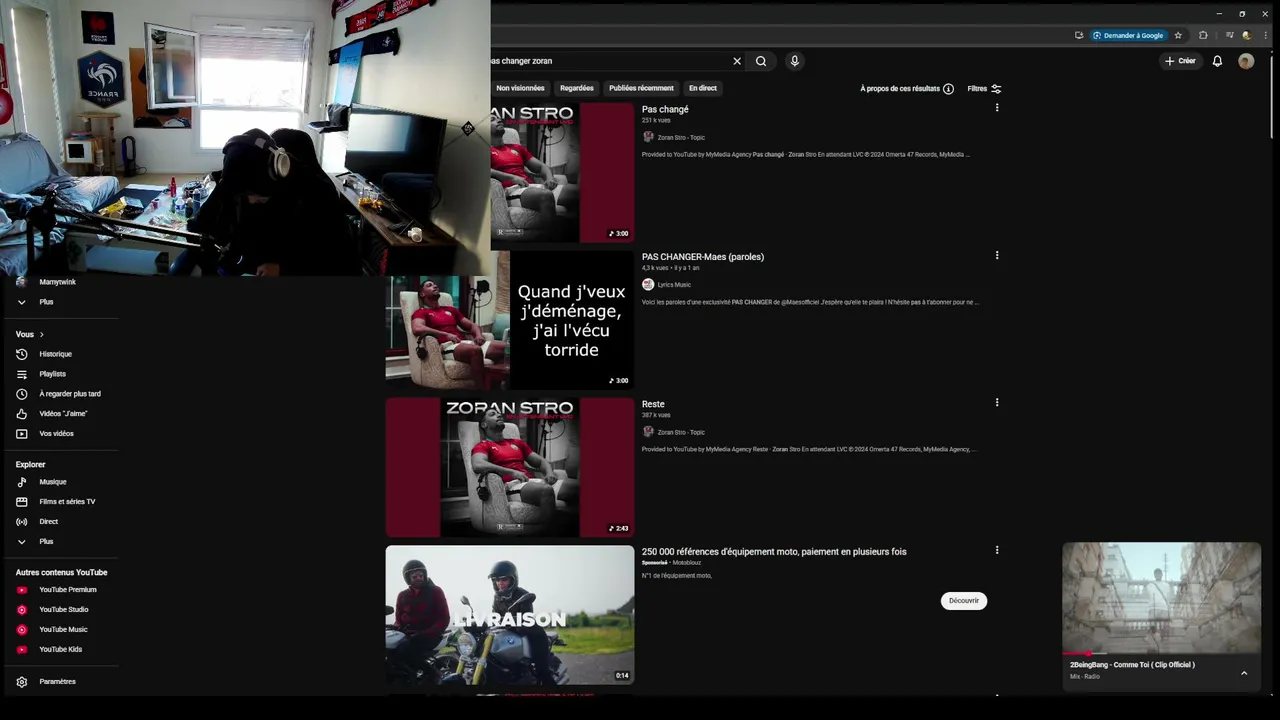Select the En direct filter chip

tap(703, 88)
